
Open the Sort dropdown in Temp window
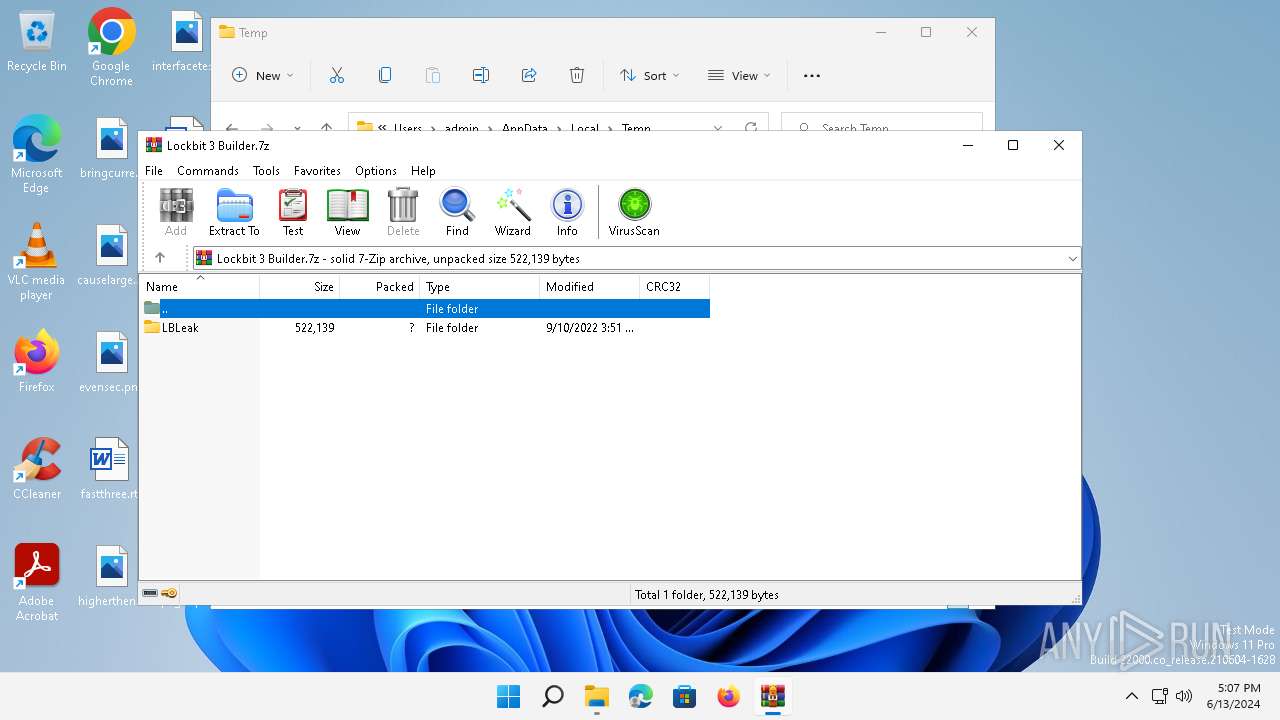coord(649,75)
